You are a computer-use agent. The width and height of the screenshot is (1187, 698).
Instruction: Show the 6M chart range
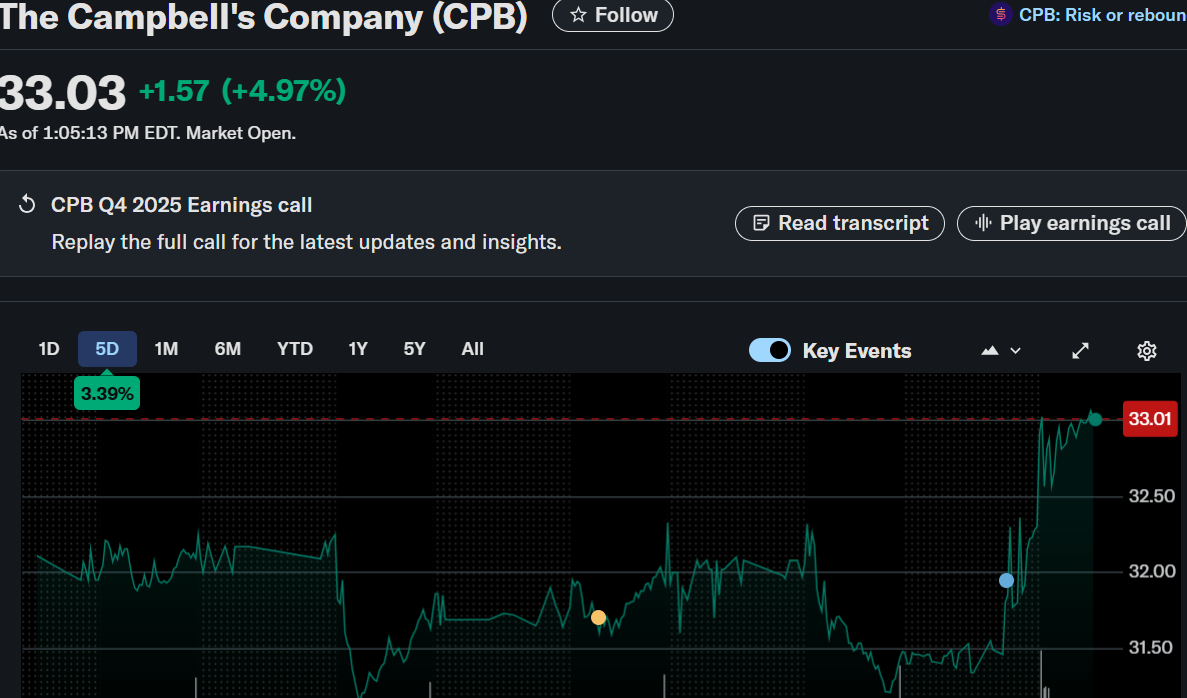[227, 349]
